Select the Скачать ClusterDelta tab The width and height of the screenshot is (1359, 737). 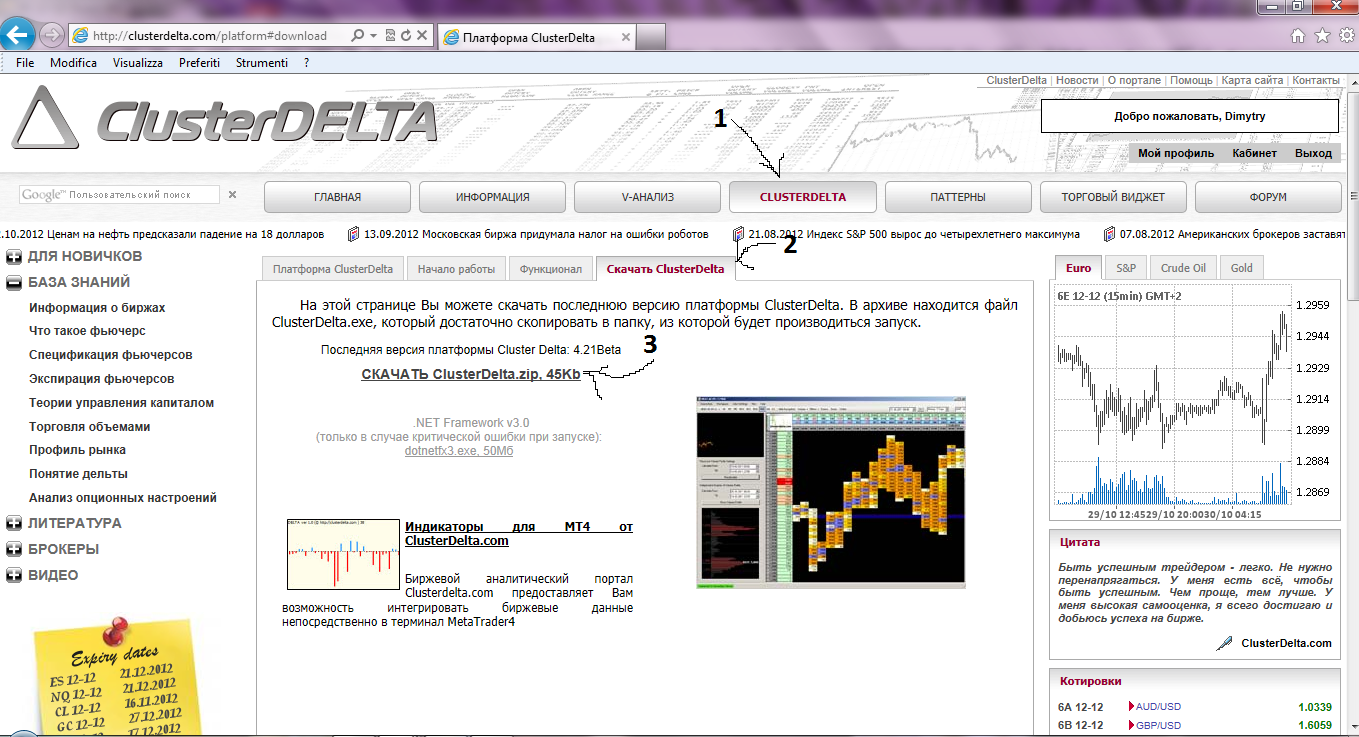[x=666, y=269]
